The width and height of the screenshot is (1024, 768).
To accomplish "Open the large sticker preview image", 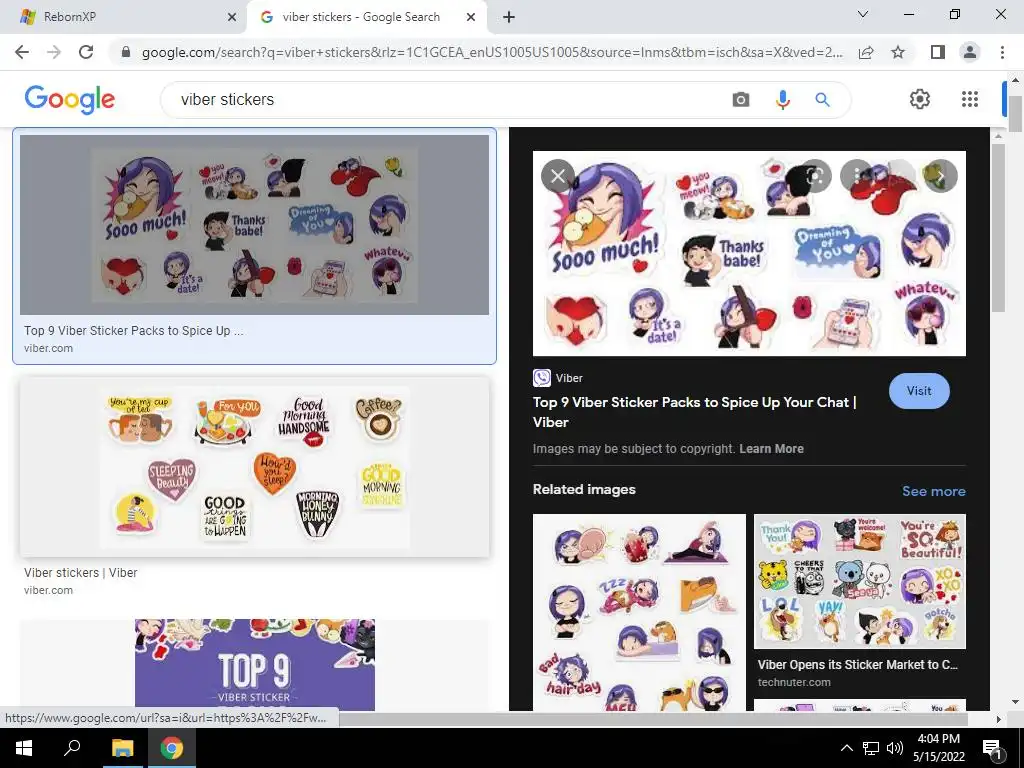I will pyautogui.click(x=749, y=253).
